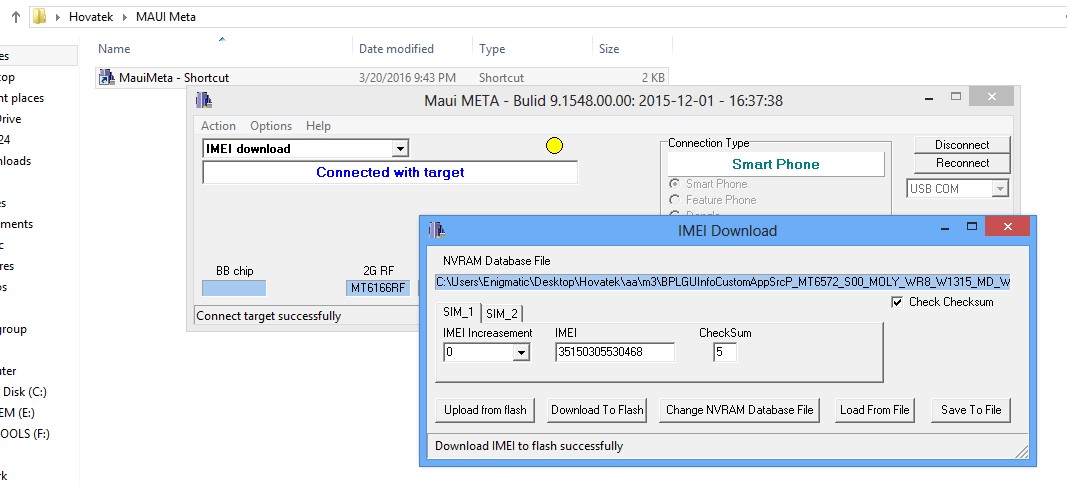Click the folder icon in the address bar
This screenshot has width=1067, height=486.
tap(39, 16)
